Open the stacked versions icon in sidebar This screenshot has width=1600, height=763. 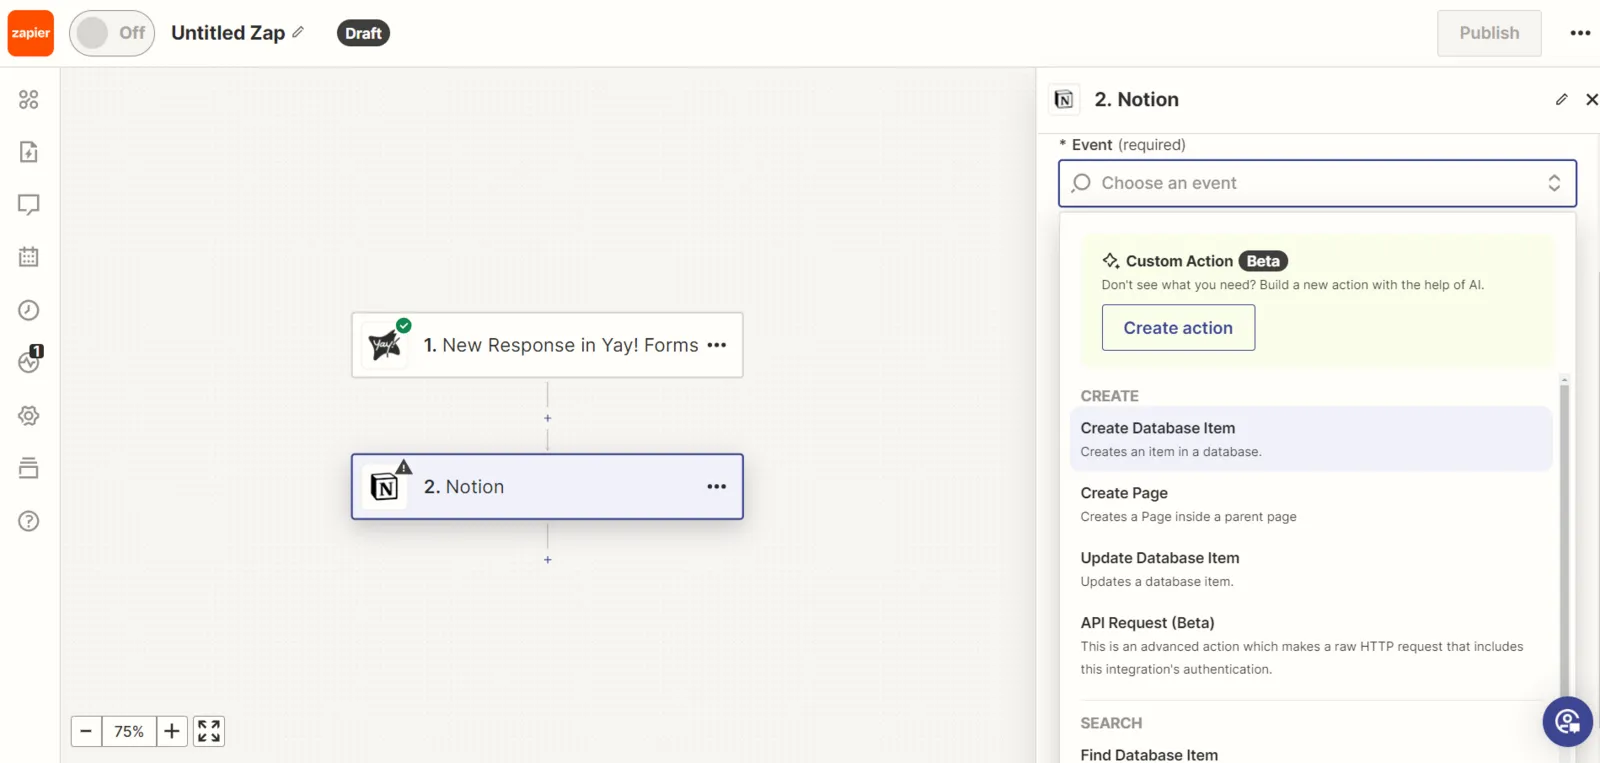[x=29, y=468]
